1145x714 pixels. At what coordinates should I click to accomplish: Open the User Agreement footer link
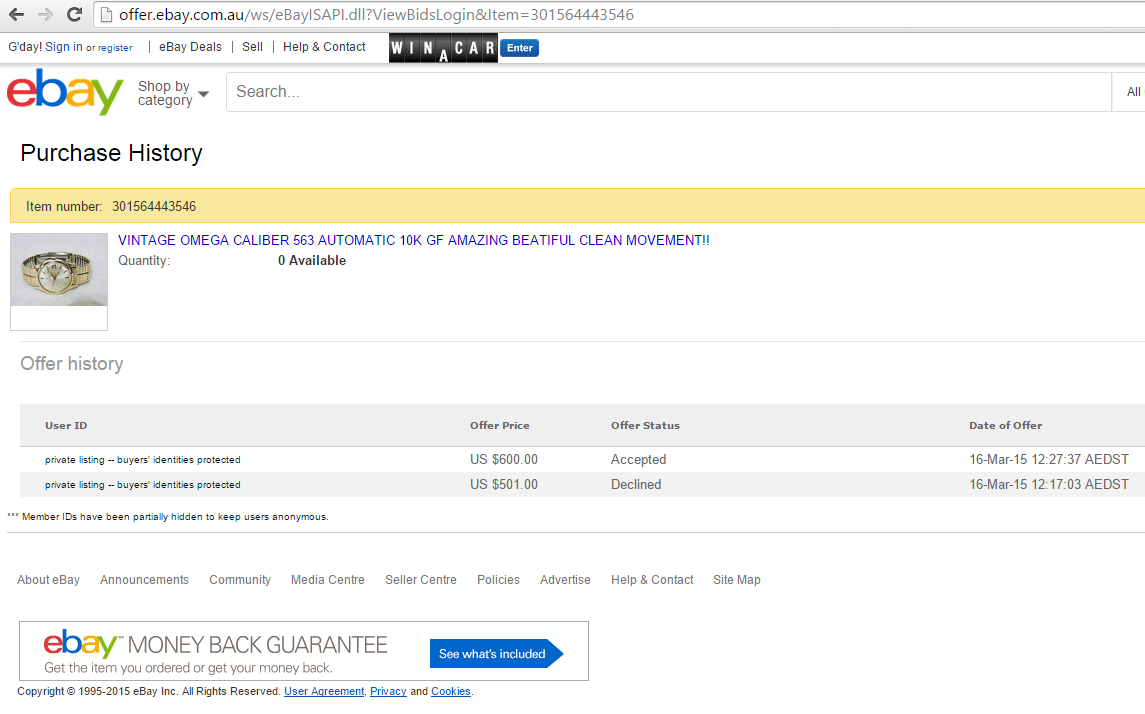(x=324, y=692)
